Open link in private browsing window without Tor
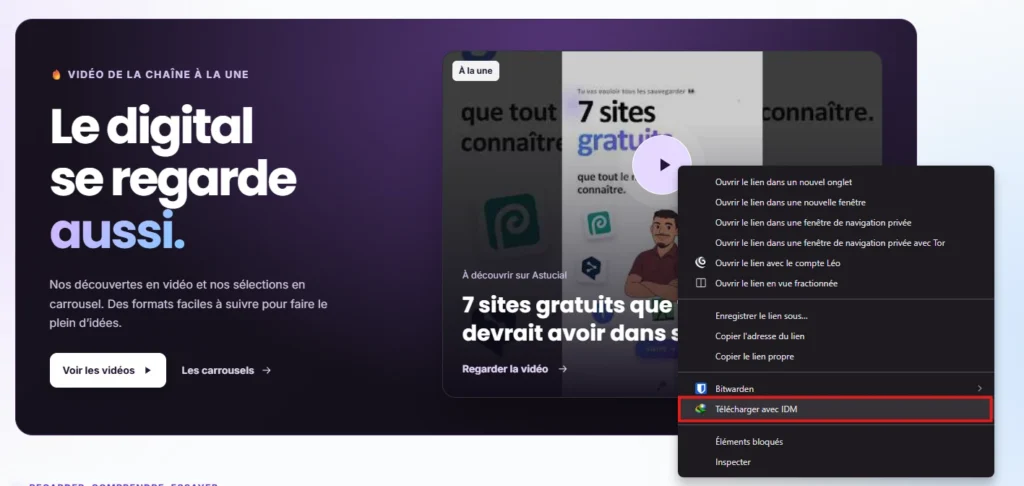This screenshot has width=1024, height=486. tap(835, 223)
